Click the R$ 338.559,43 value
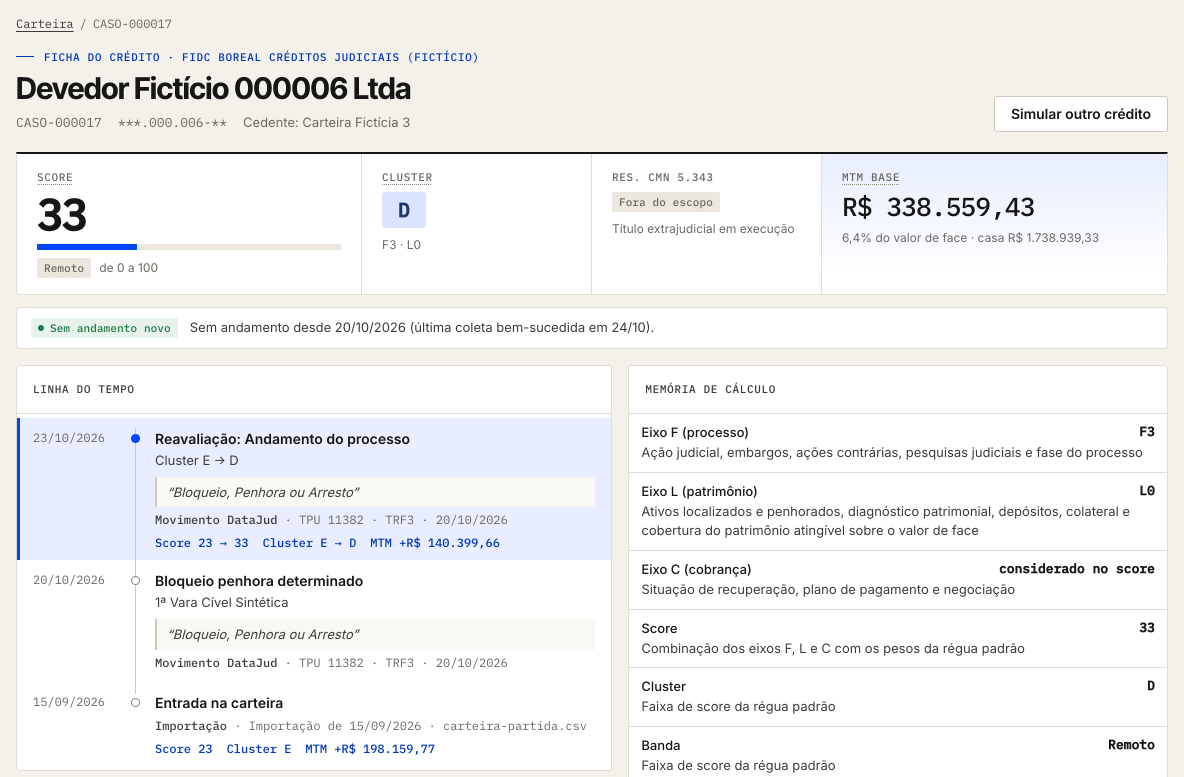1184x777 pixels. (x=939, y=207)
